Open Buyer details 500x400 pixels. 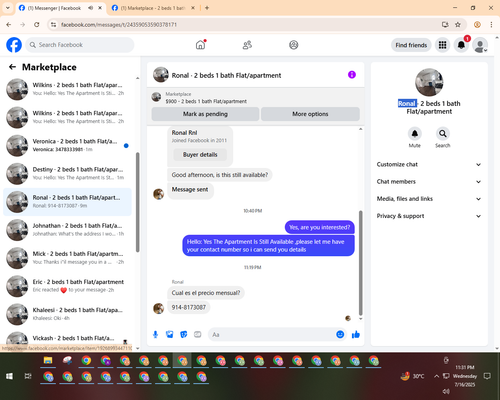pos(200,155)
